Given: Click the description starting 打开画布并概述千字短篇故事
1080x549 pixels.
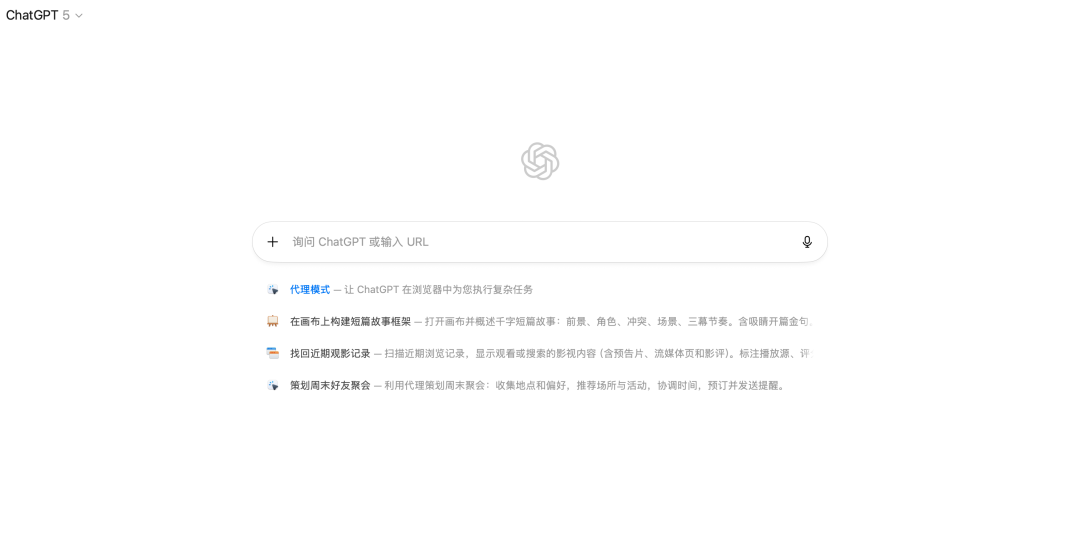Looking at the screenshot, I should (x=619, y=322).
